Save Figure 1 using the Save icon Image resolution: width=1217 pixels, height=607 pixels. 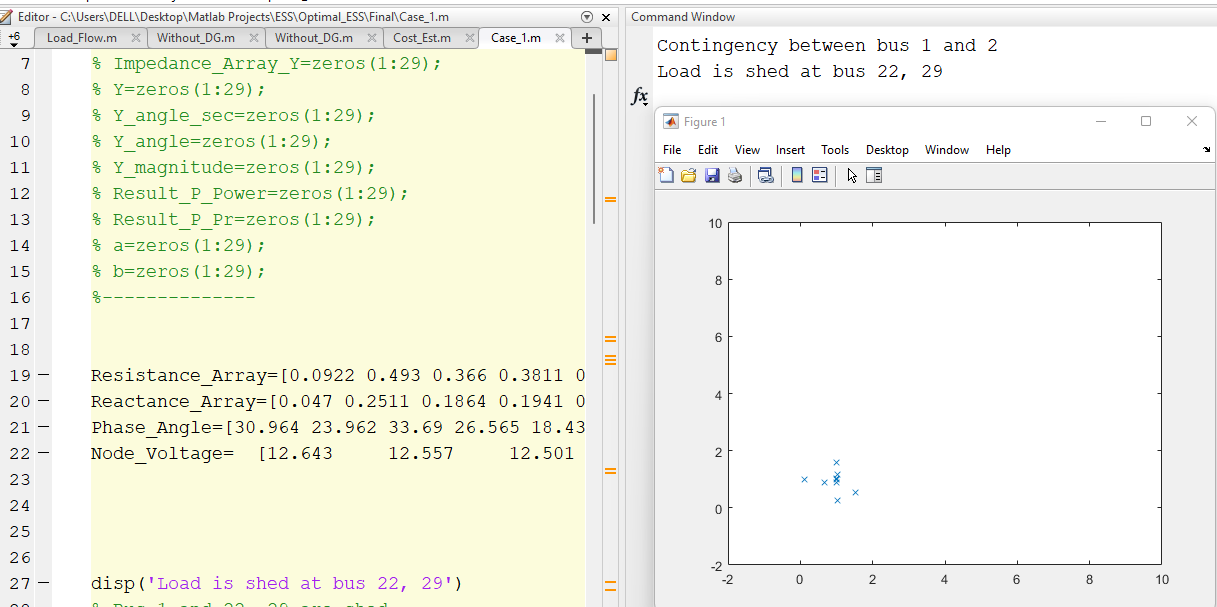point(712,175)
